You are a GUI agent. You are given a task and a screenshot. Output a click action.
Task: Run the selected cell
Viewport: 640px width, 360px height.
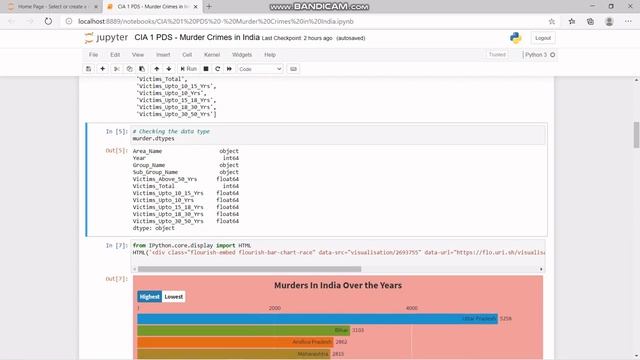coord(189,69)
